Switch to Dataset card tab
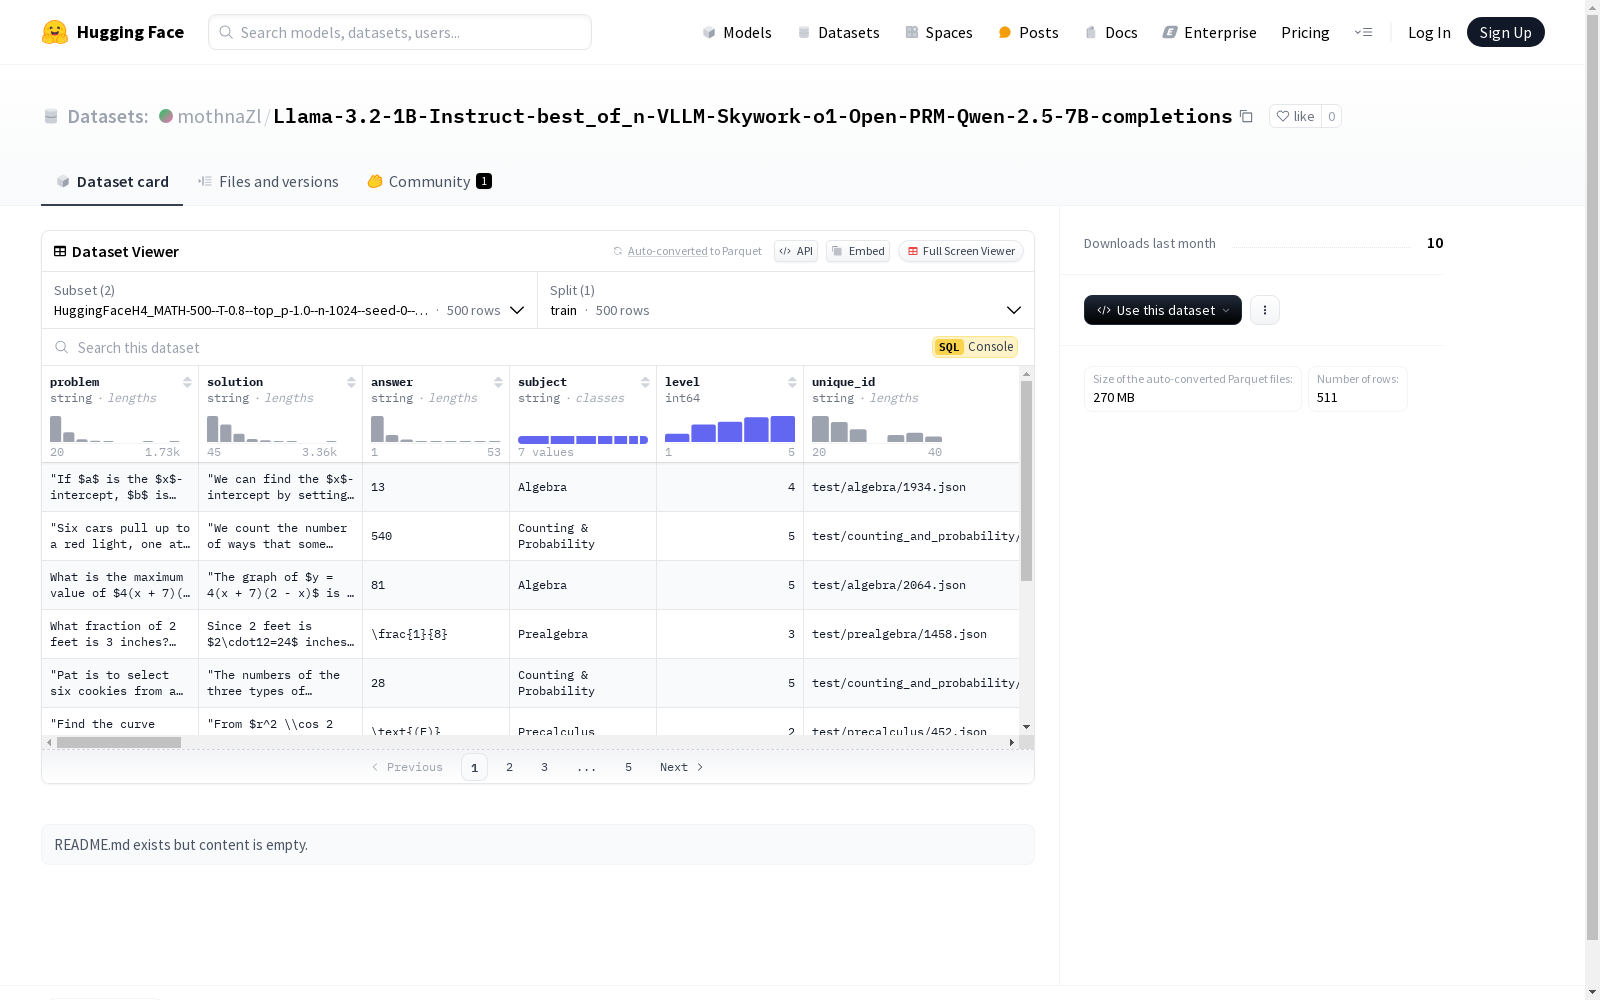Viewport: 1600px width, 1000px height. point(112,181)
